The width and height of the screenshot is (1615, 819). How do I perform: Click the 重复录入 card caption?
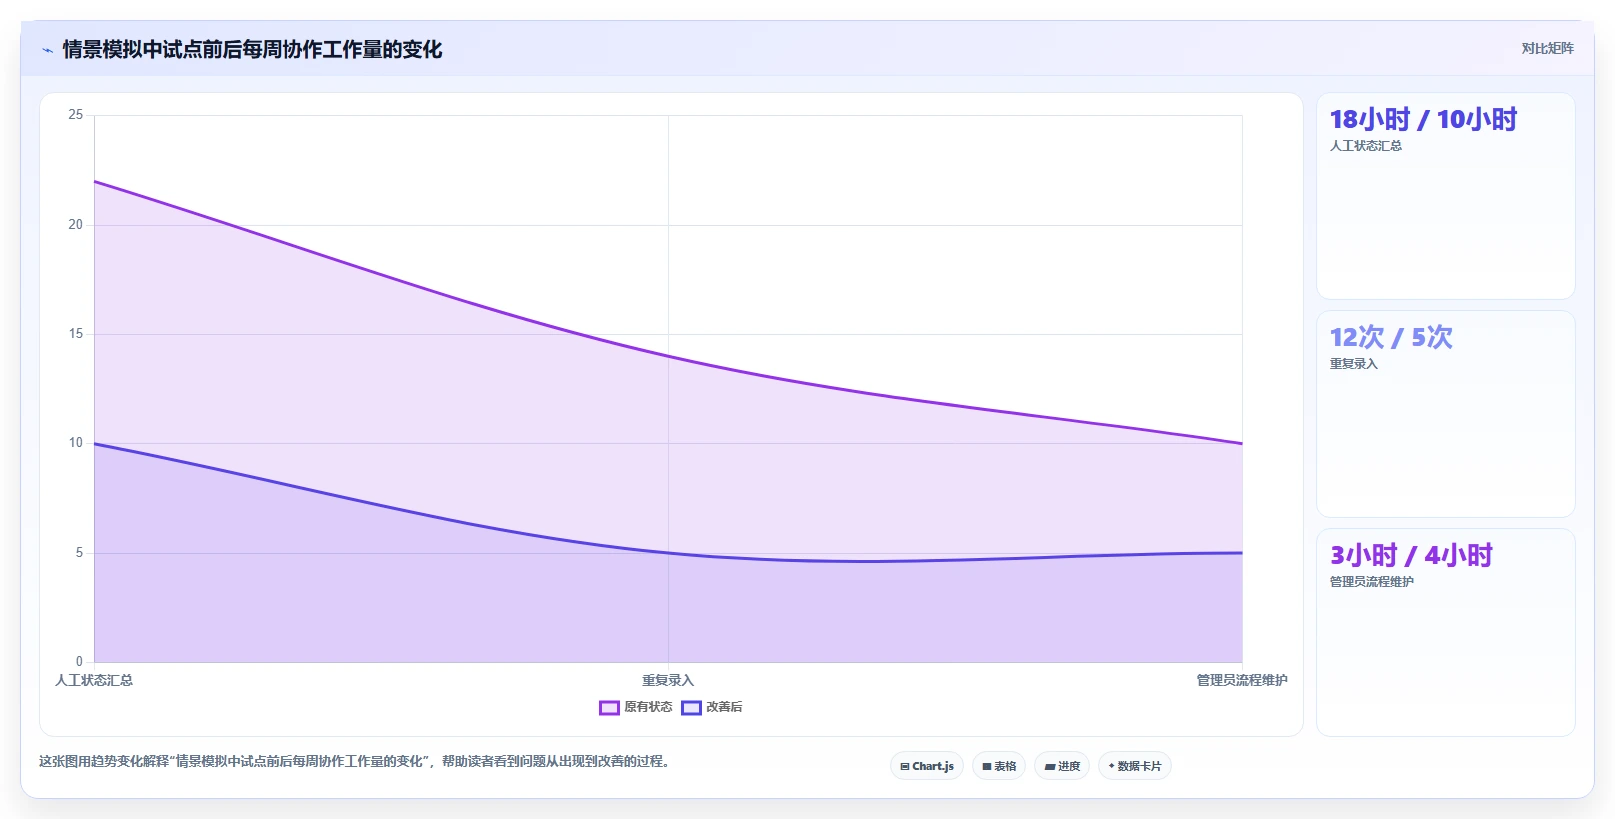pyautogui.click(x=1353, y=364)
